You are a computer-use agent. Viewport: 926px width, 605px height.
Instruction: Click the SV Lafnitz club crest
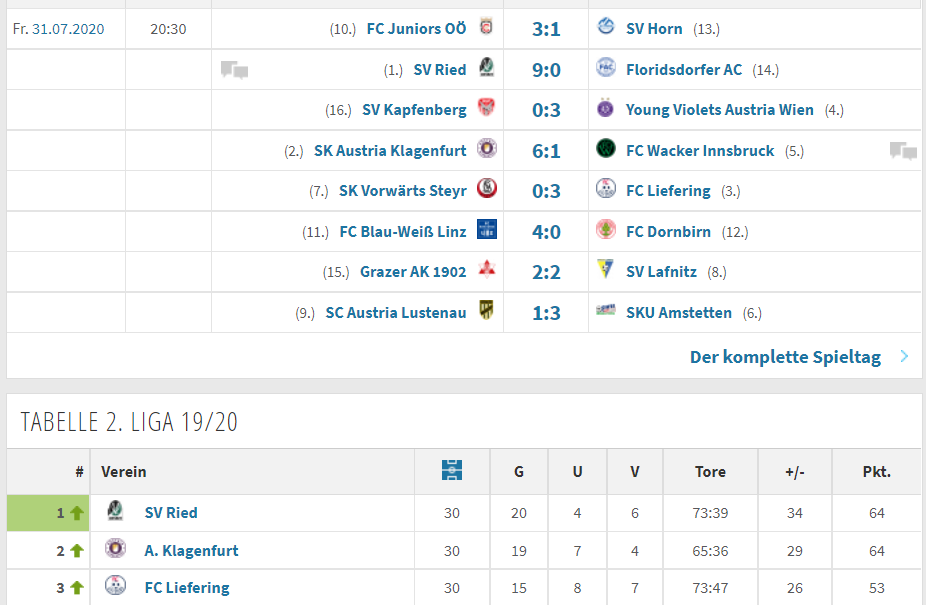(605, 269)
